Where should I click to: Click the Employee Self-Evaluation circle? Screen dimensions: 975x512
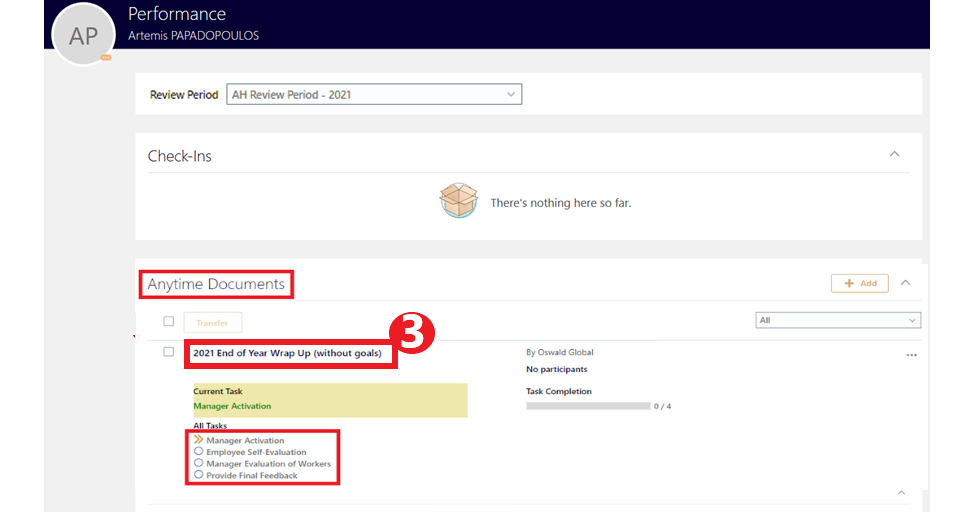pyautogui.click(x=198, y=451)
